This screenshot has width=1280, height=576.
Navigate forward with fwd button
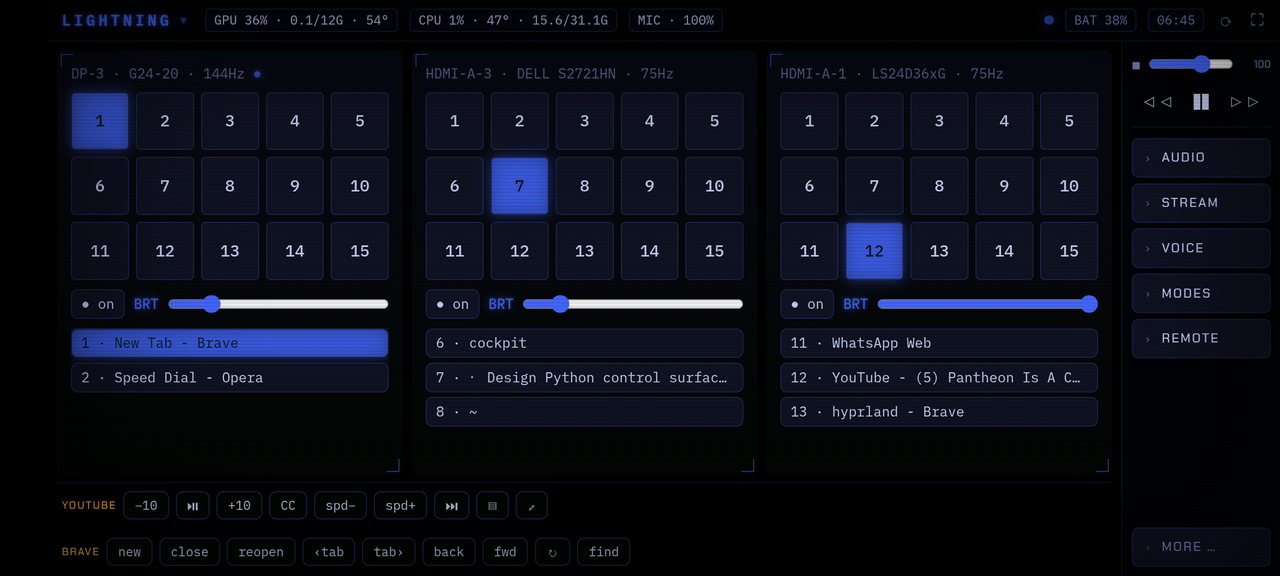(x=505, y=552)
